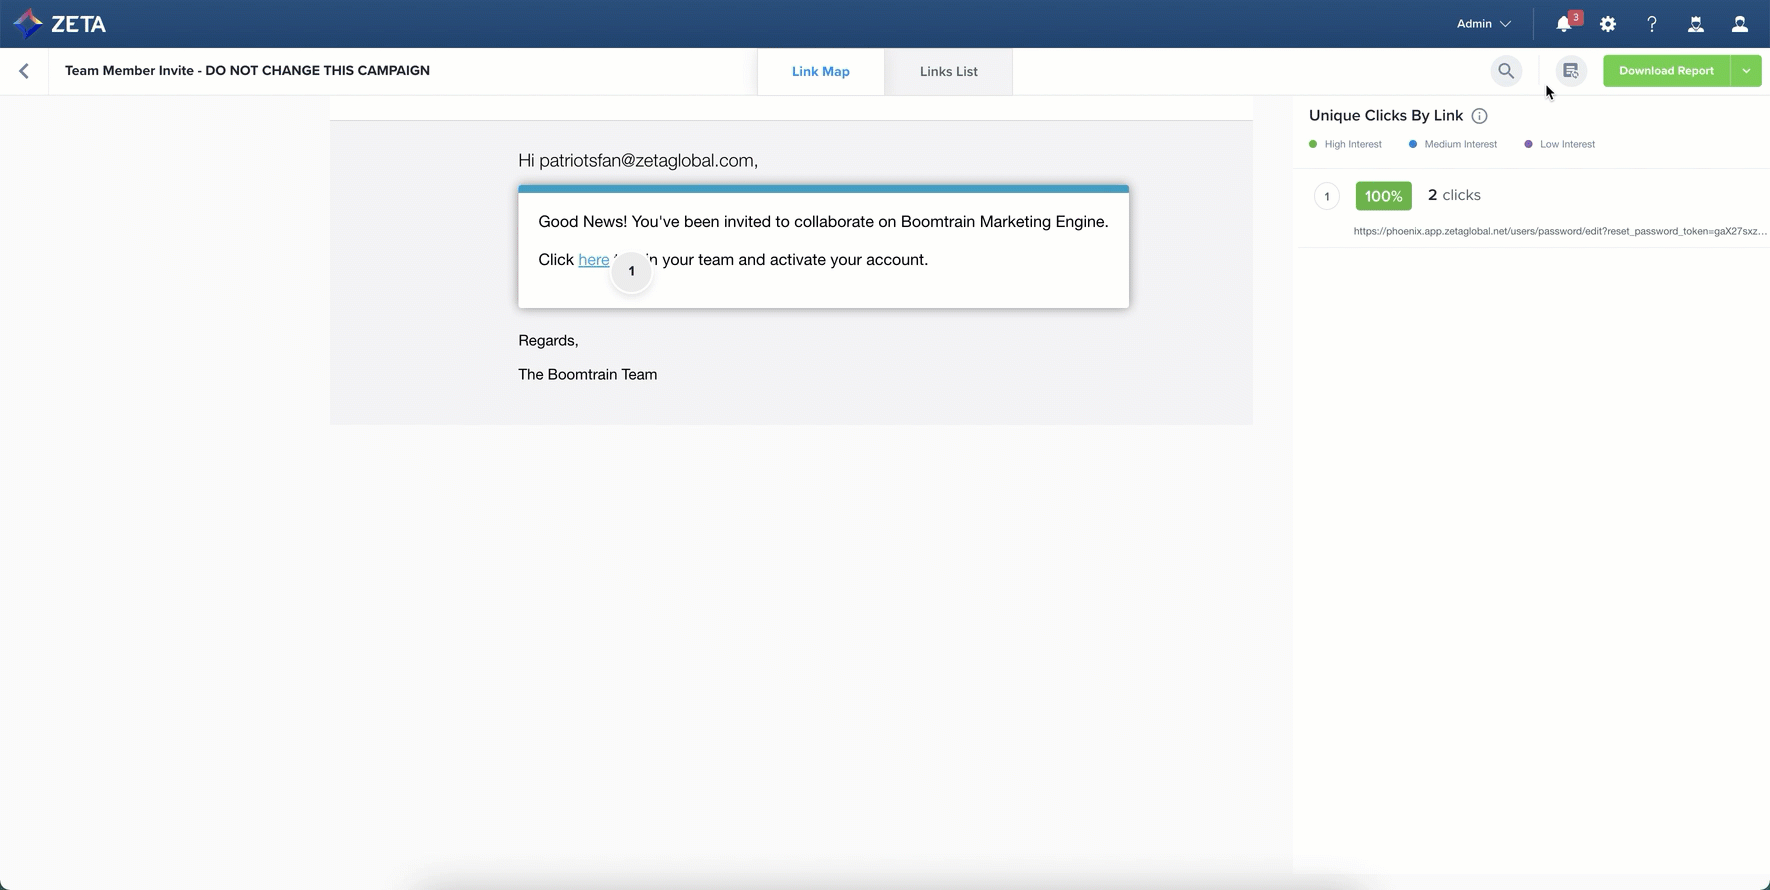Expand the Download Report arrow dropdown
The height and width of the screenshot is (890, 1770).
coord(1746,71)
